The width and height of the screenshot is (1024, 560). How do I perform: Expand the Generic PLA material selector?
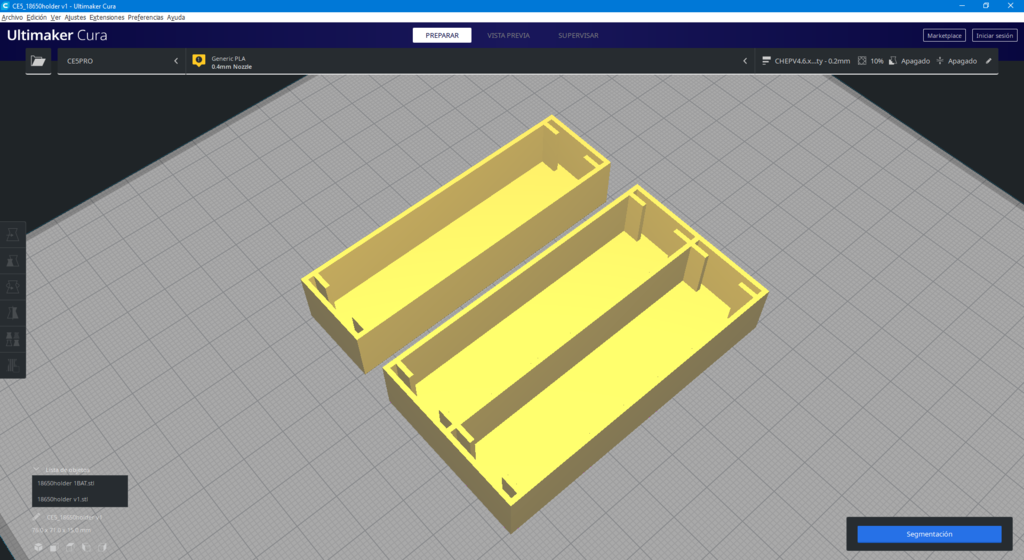[467, 61]
